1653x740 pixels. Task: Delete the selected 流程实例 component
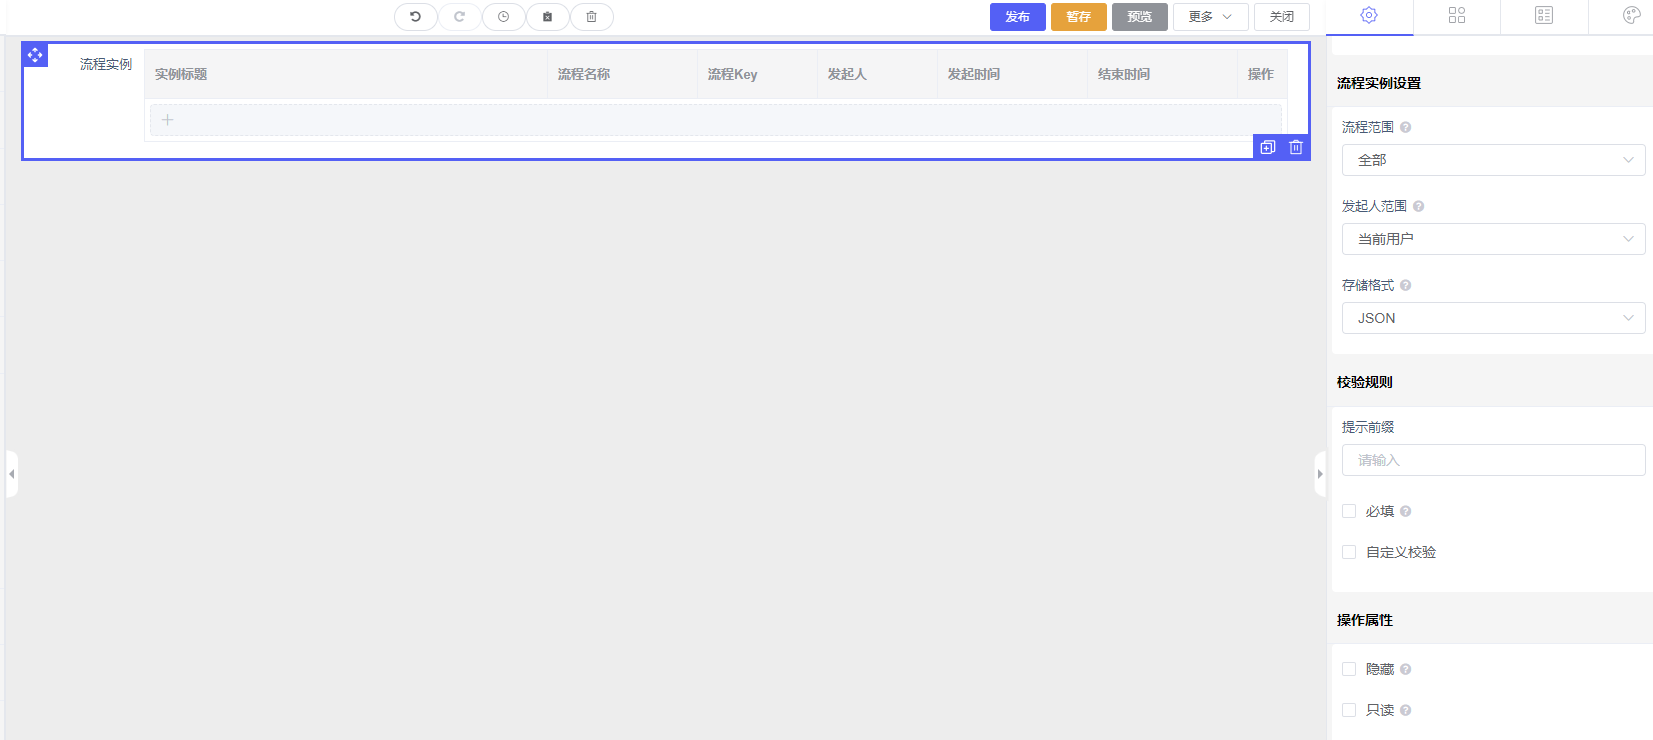point(1296,147)
